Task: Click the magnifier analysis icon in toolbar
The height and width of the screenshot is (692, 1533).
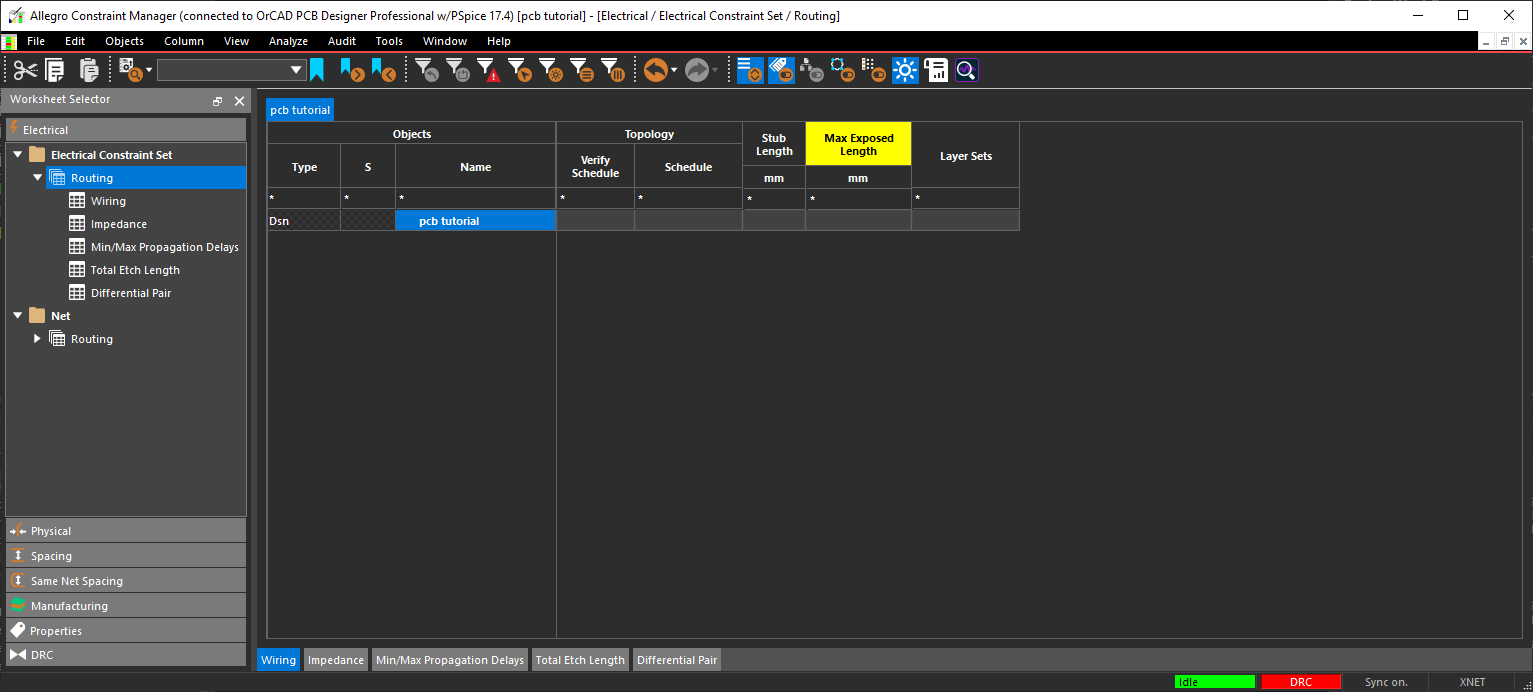Action: tap(966, 70)
